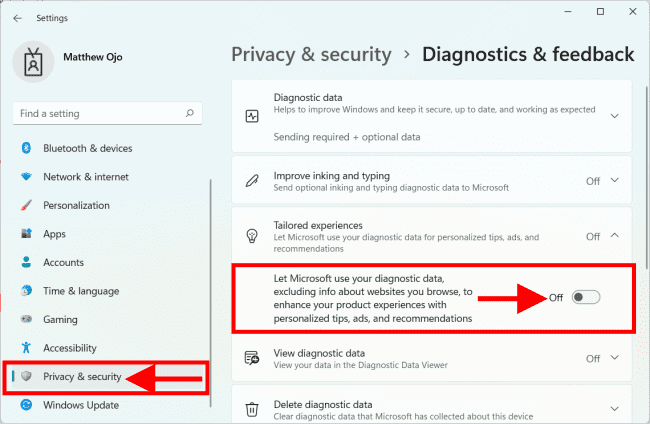The height and width of the screenshot is (424, 650).
Task: Collapse the Tailored experiences section
Action: 614,236
